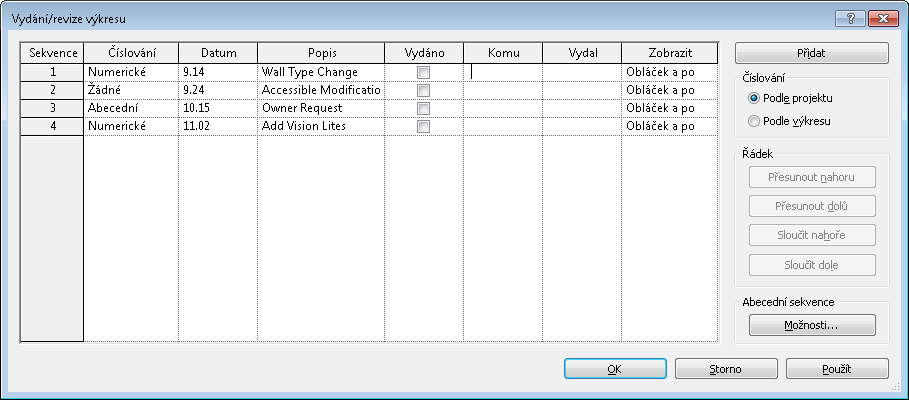Image resolution: width=909 pixels, height=400 pixels.
Task: Open Číslování dropdown cell in row 1
Action: [131, 72]
